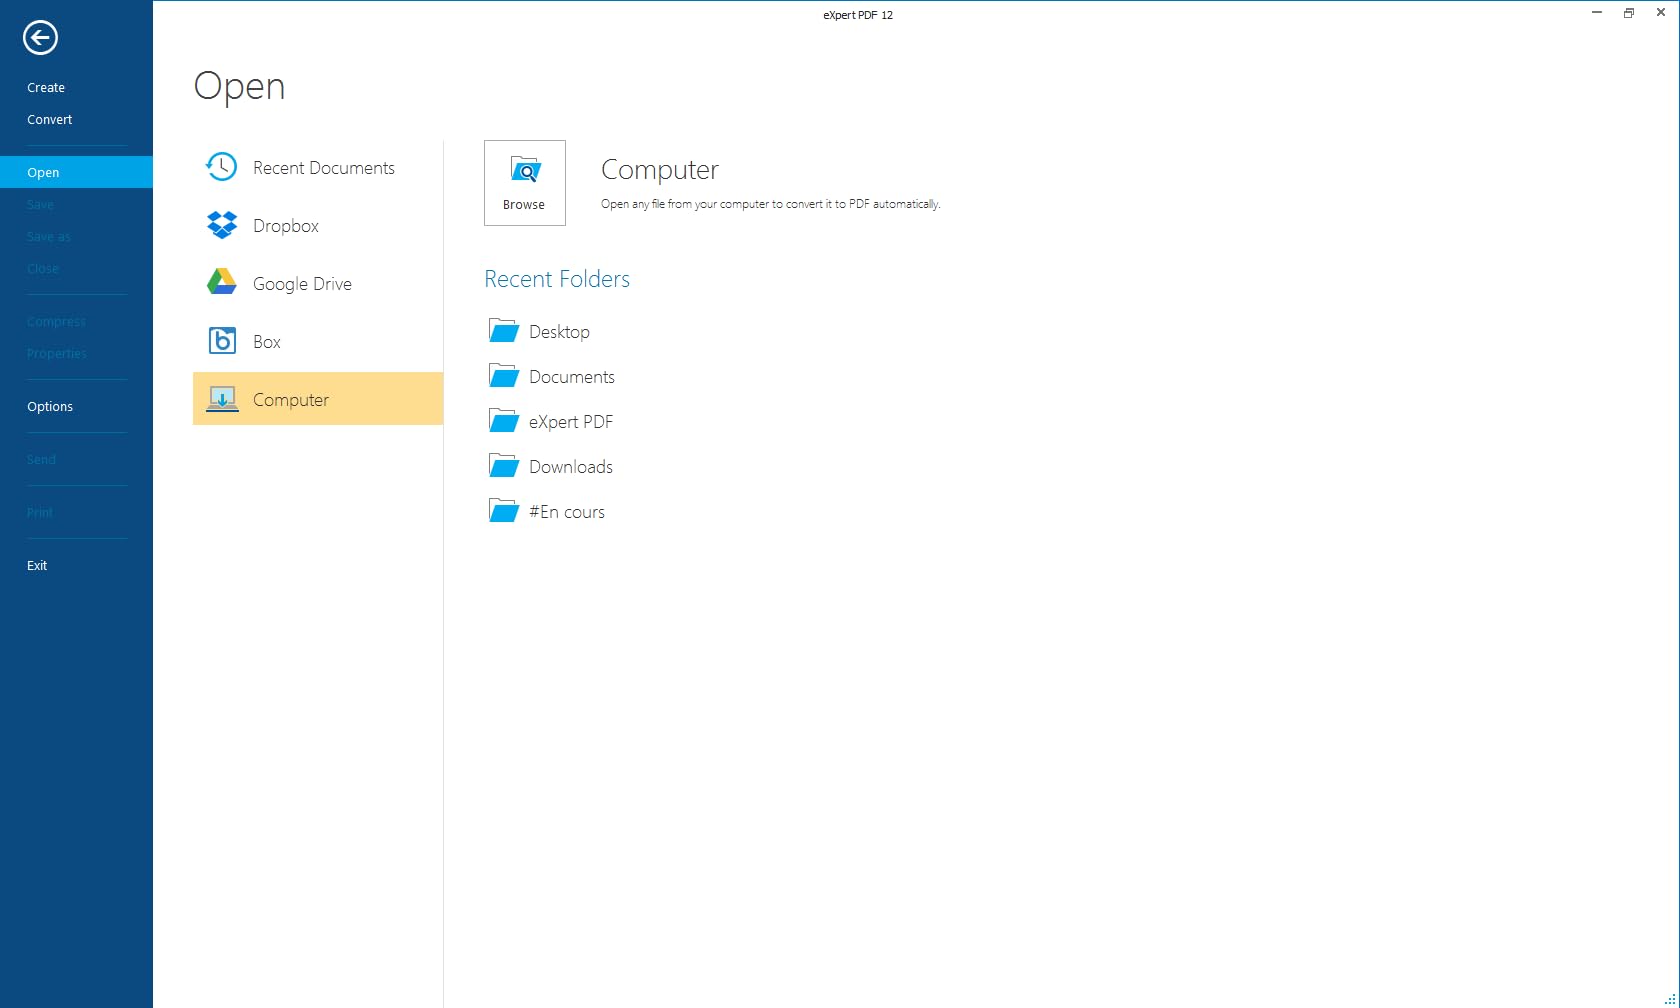
Task: Select Convert in the left menu
Action: pyautogui.click(x=50, y=120)
